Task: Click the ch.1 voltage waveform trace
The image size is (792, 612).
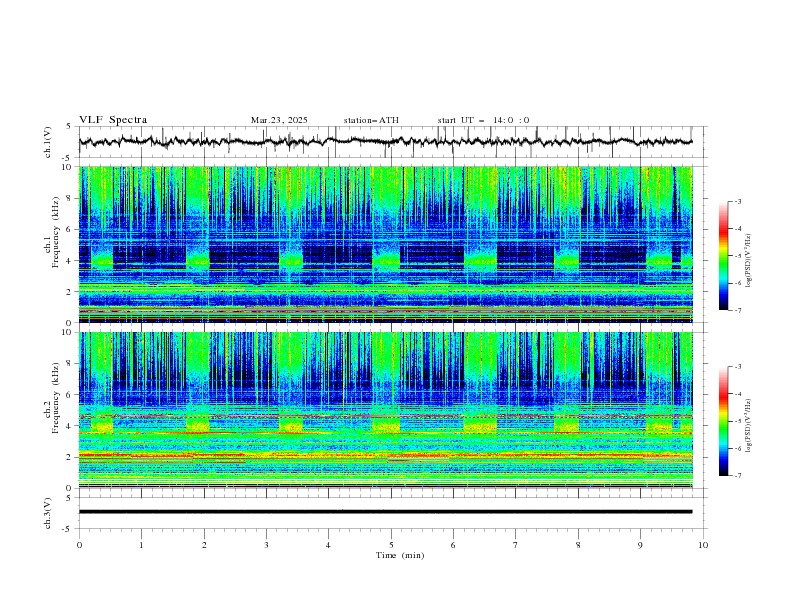Action: 385,142
